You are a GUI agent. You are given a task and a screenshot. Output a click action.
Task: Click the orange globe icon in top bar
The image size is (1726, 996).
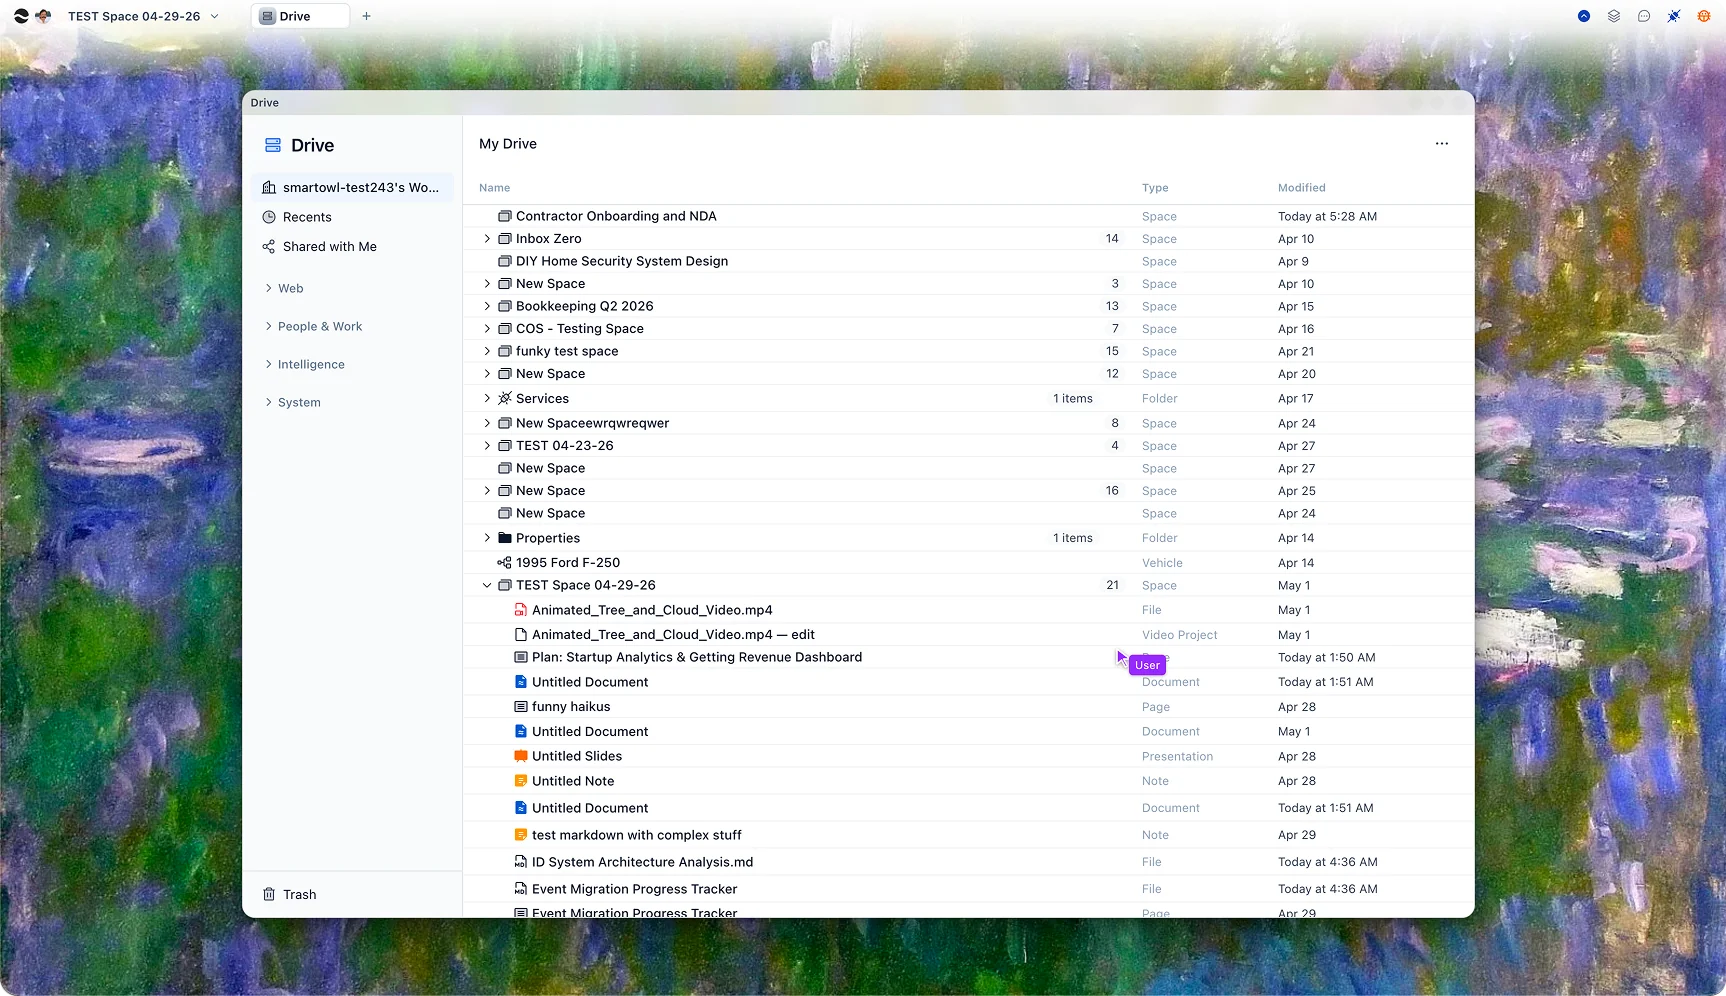click(1704, 16)
